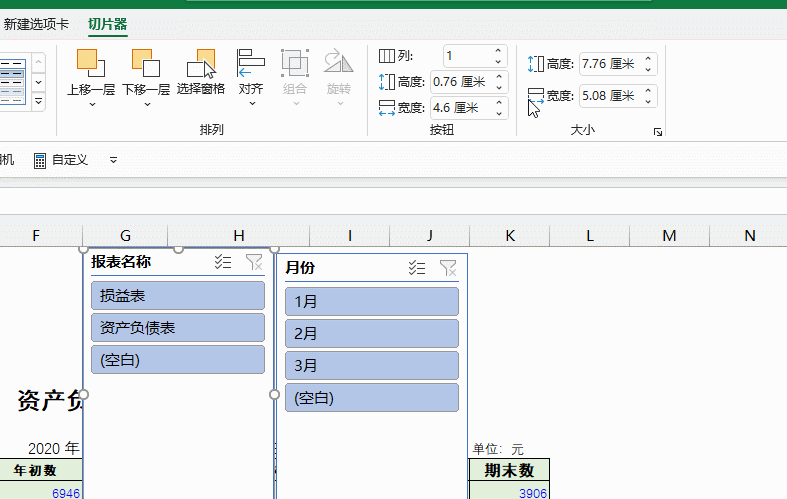The height and width of the screenshot is (499, 787).
Task: Select 损益表 in the 报表名称 slicer
Action: pyautogui.click(x=178, y=295)
